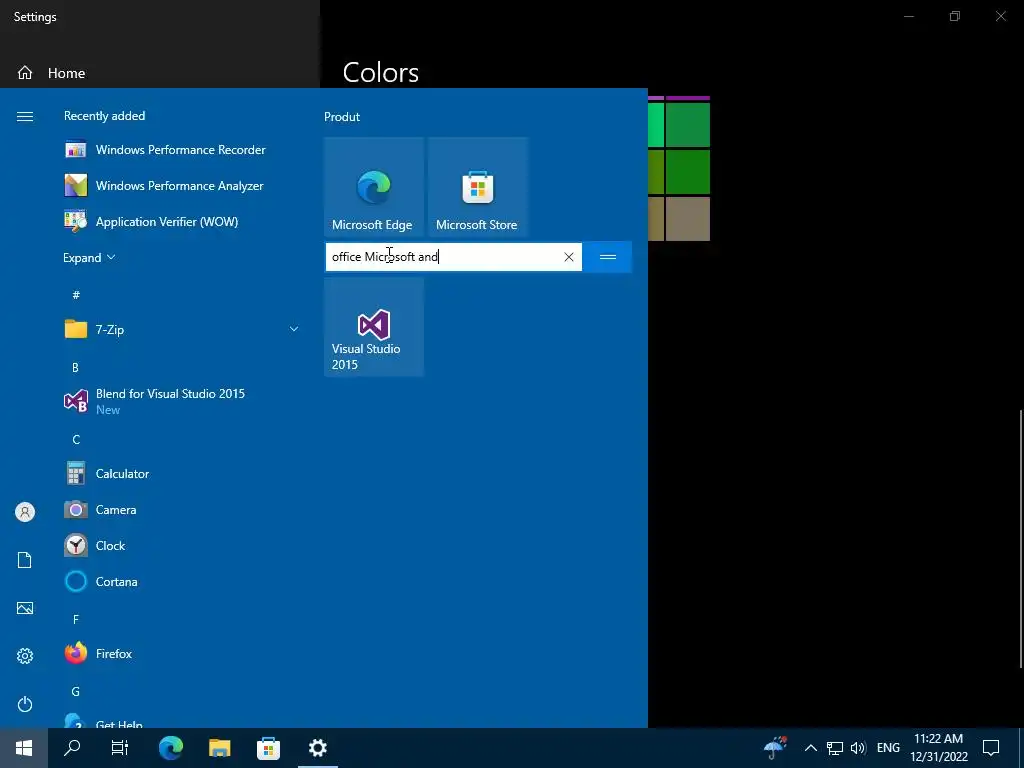The image size is (1024, 768).
Task: Open the Visual Studio 2015 tile
Action: [x=374, y=327]
